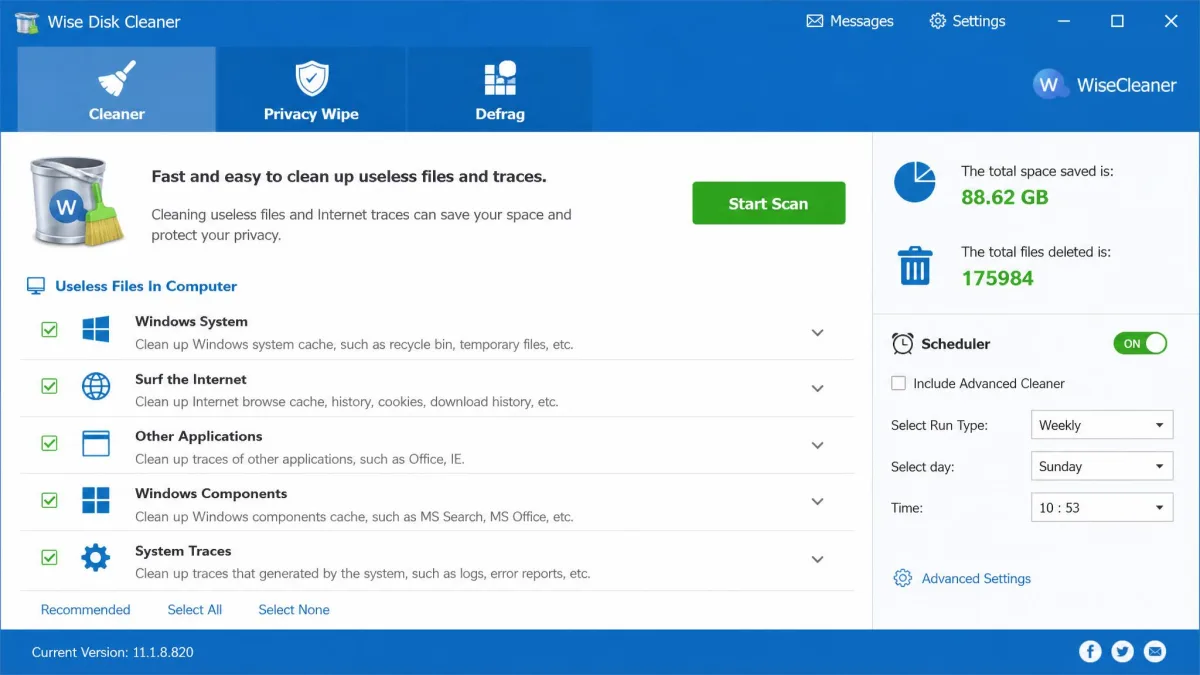Switch to the Defrag tab
The height and width of the screenshot is (675, 1200).
[x=500, y=89]
